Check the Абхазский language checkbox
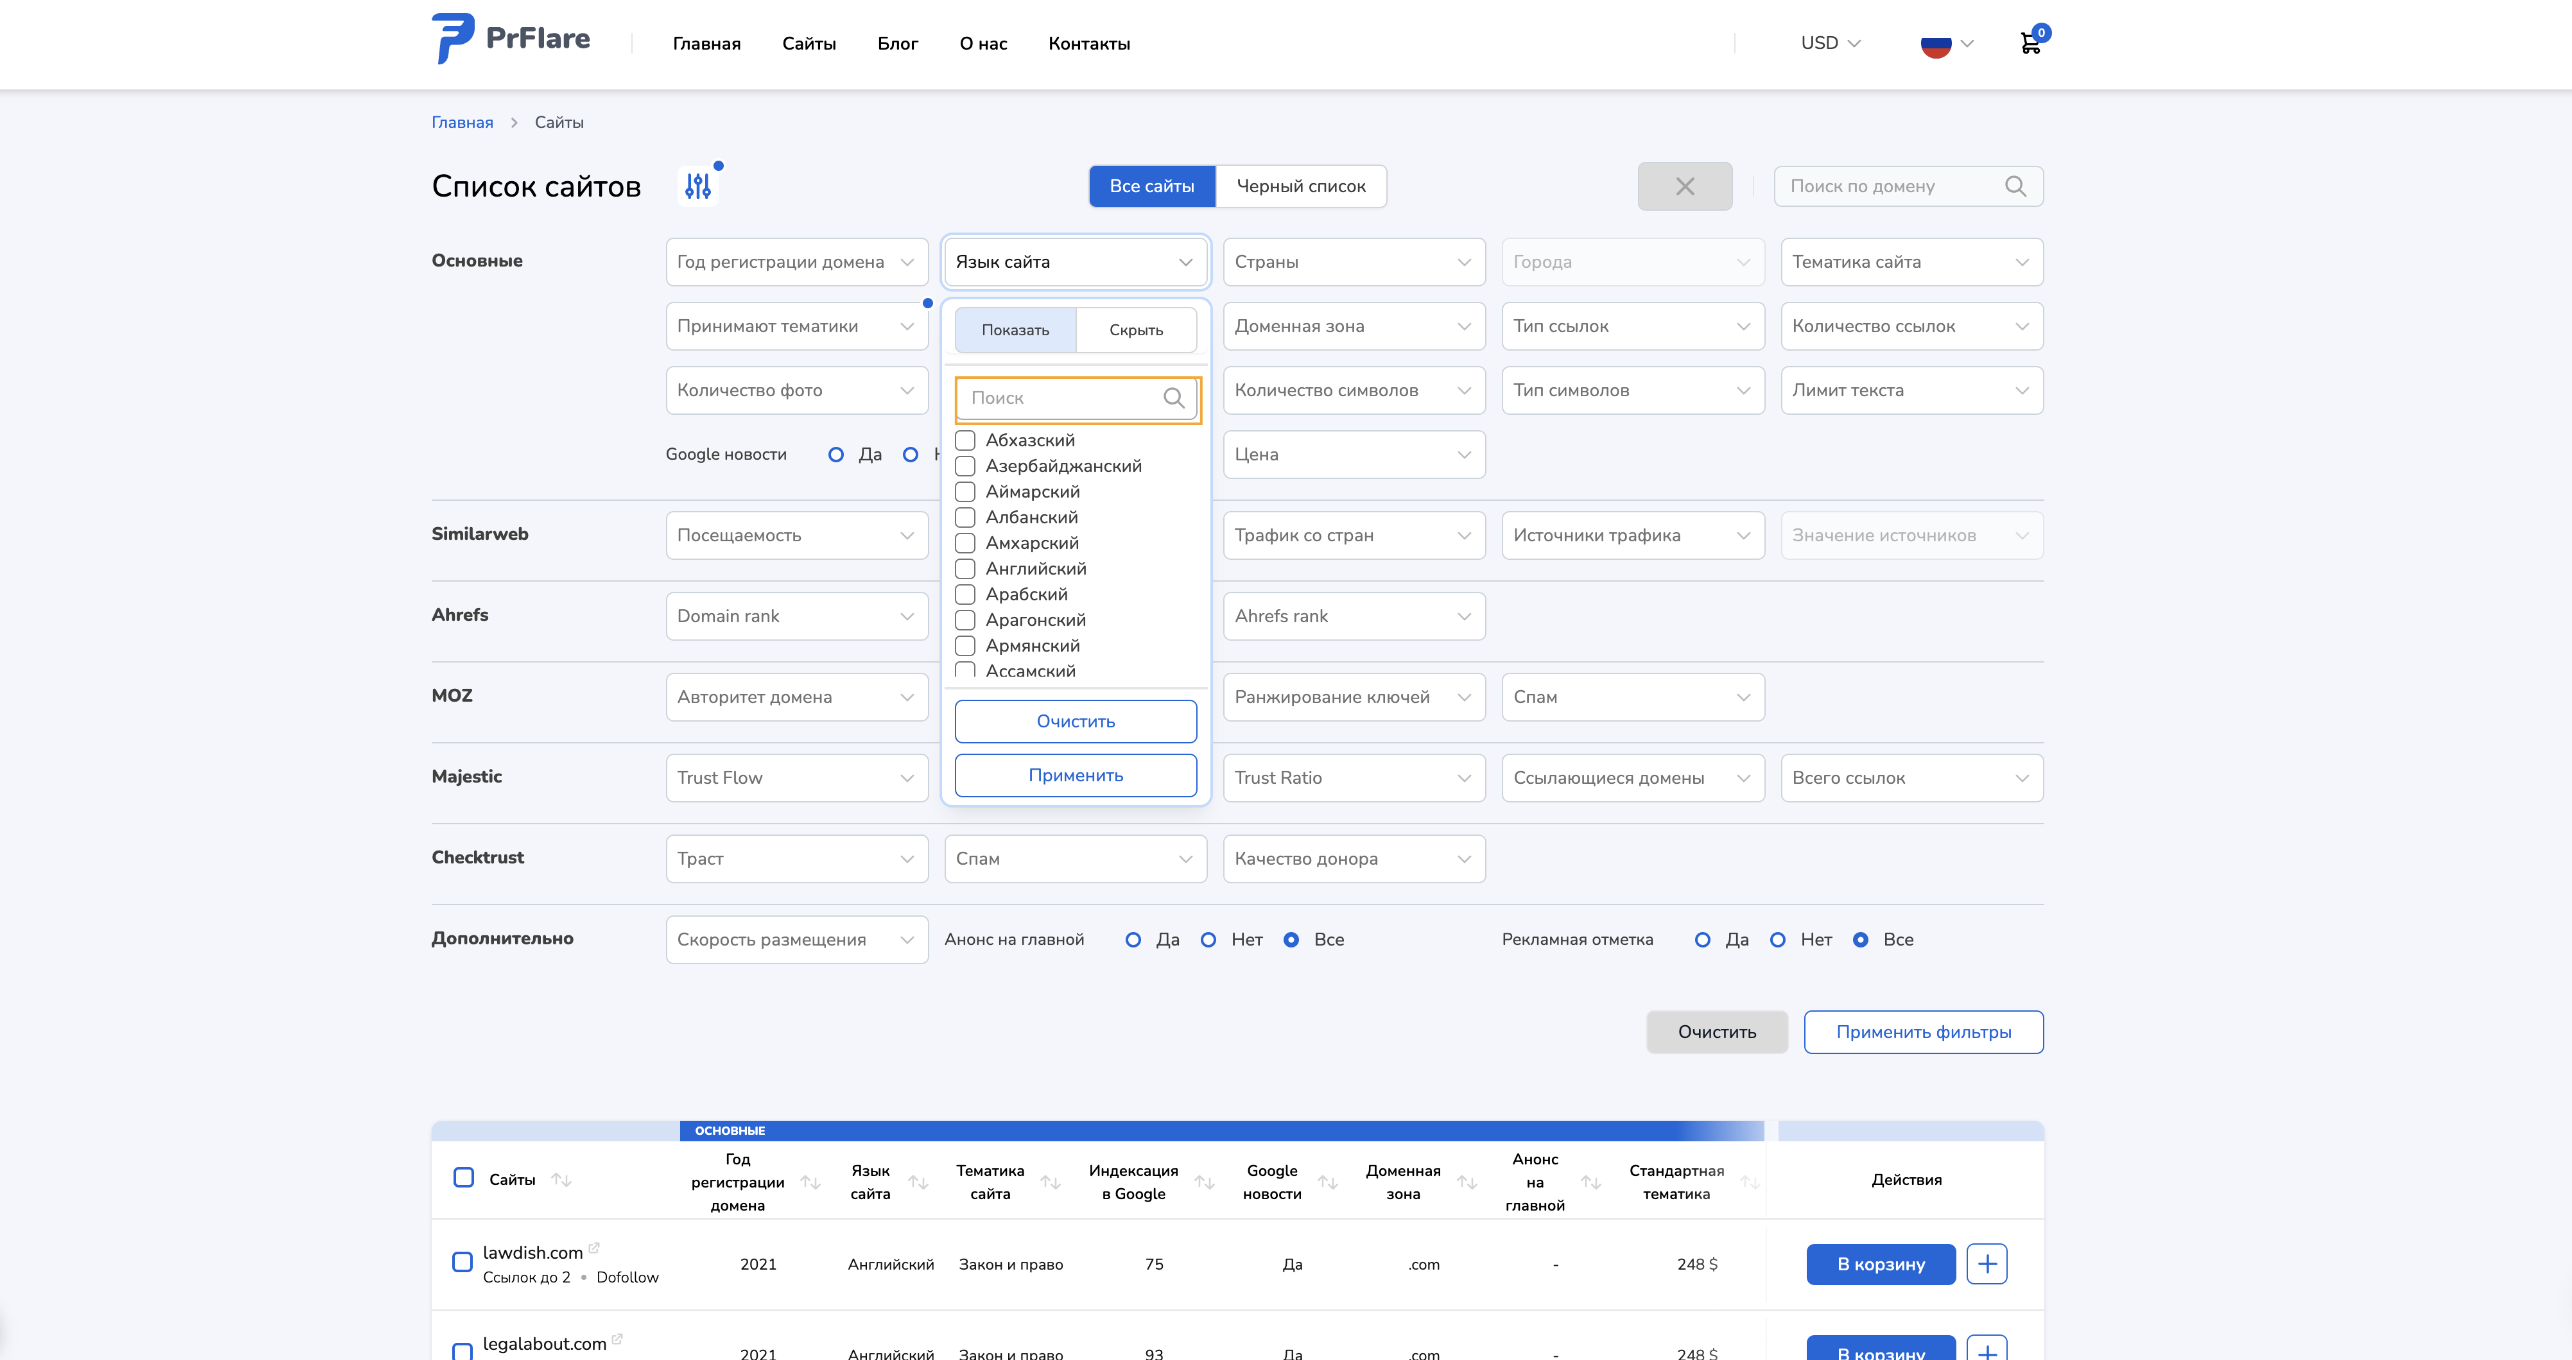Screen dimensions: 2572x1360 tap(965, 440)
